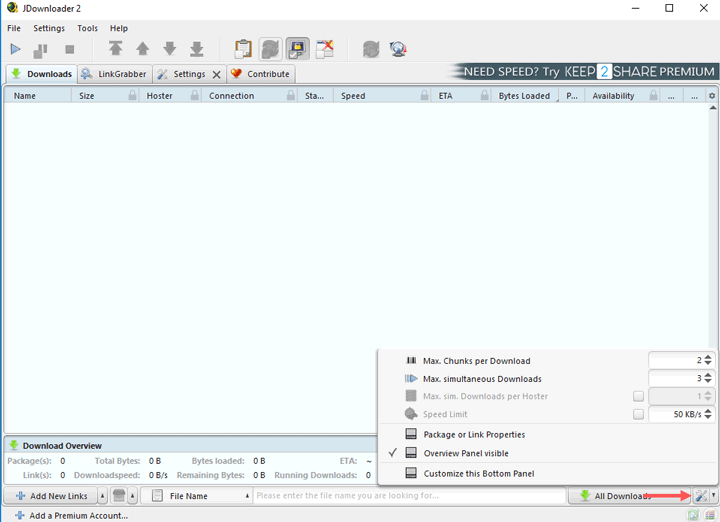
Task: Sort by the Name column header
Action: click(38, 95)
